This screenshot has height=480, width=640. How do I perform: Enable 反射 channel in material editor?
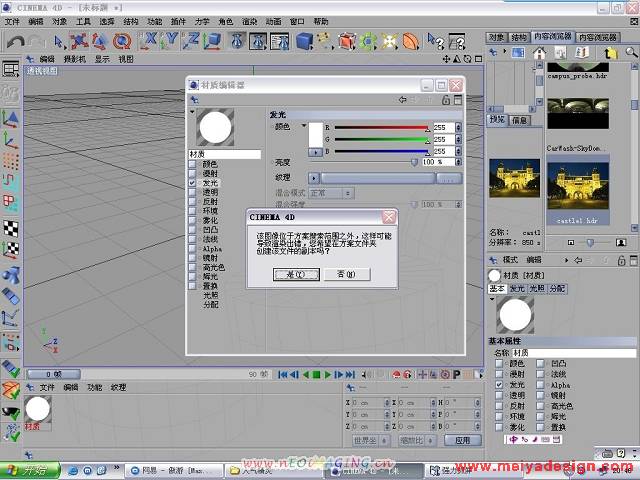[x=192, y=202]
